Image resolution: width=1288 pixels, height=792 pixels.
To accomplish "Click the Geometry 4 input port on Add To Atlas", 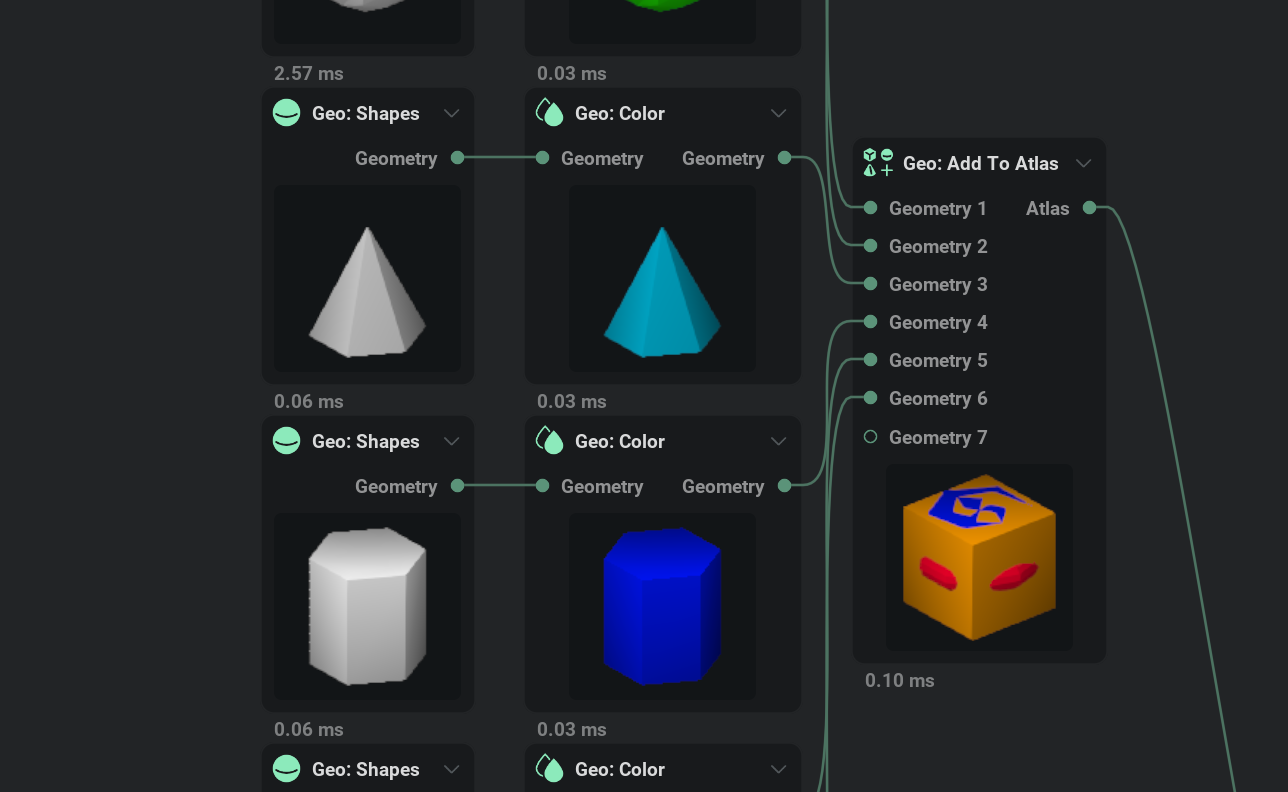I will [x=870, y=322].
